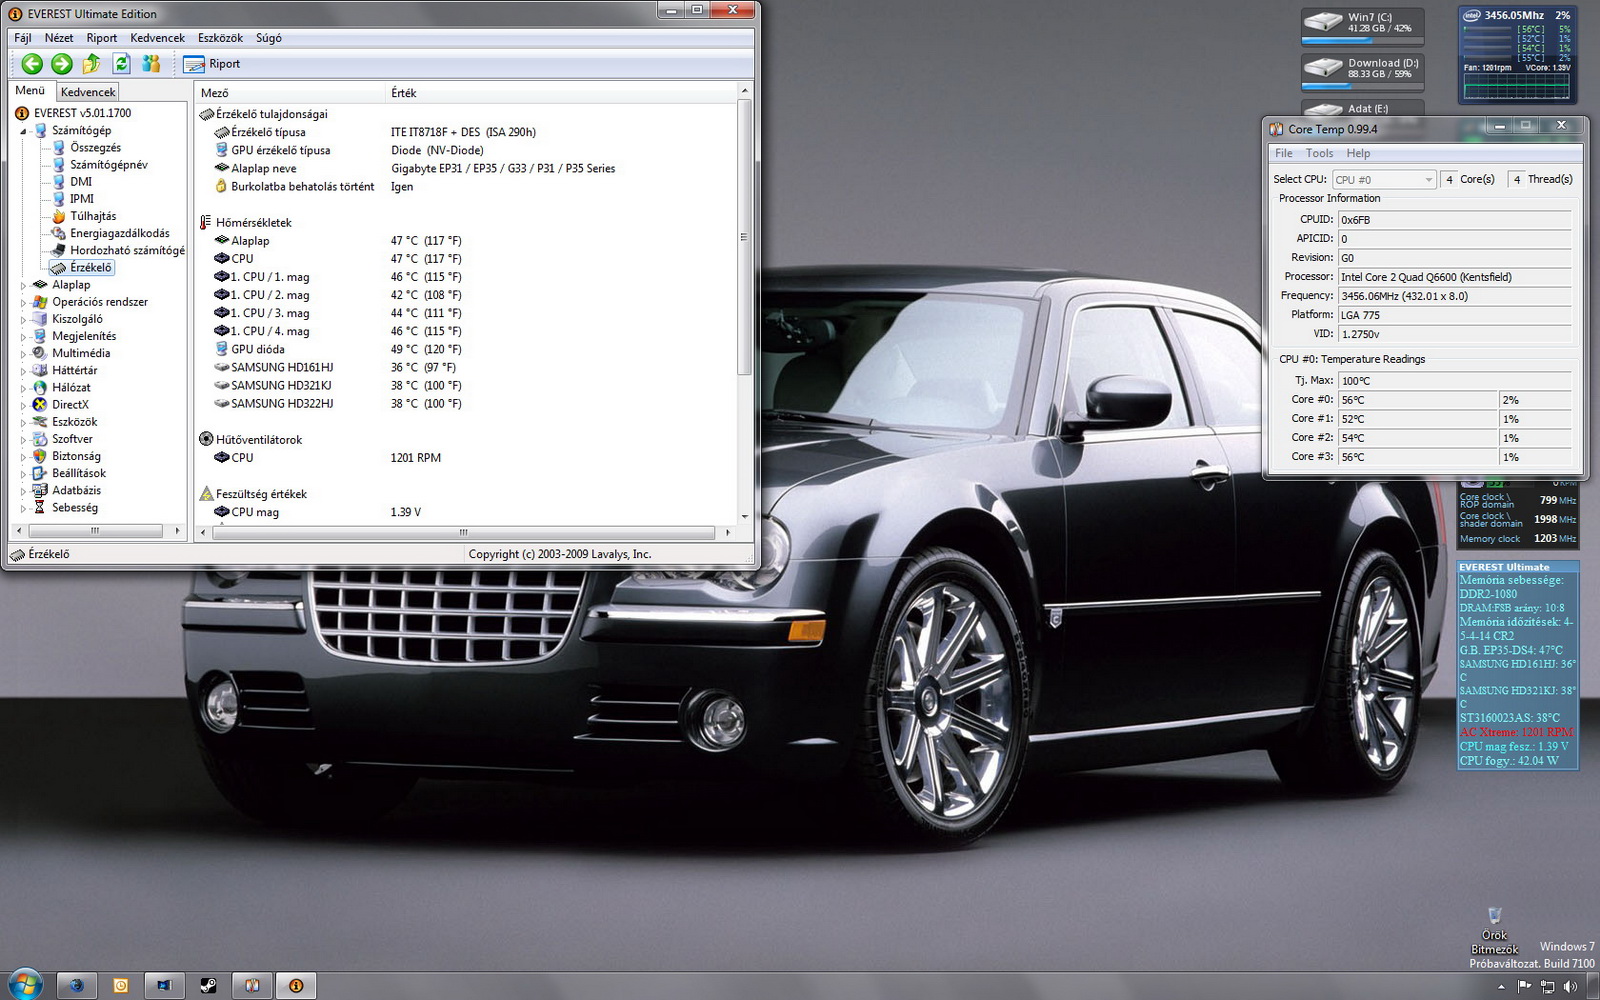Click the volume icon in system tray

(x=1570, y=986)
